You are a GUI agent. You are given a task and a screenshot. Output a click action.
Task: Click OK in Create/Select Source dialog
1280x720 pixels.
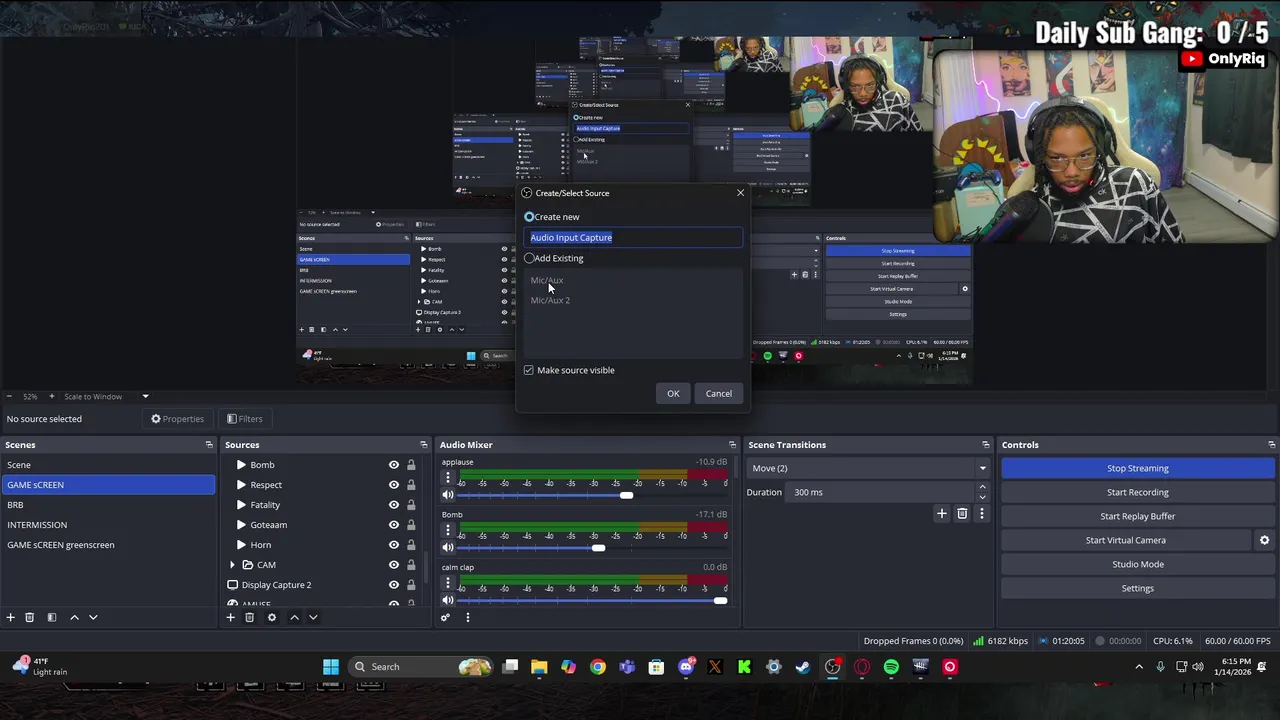point(673,393)
